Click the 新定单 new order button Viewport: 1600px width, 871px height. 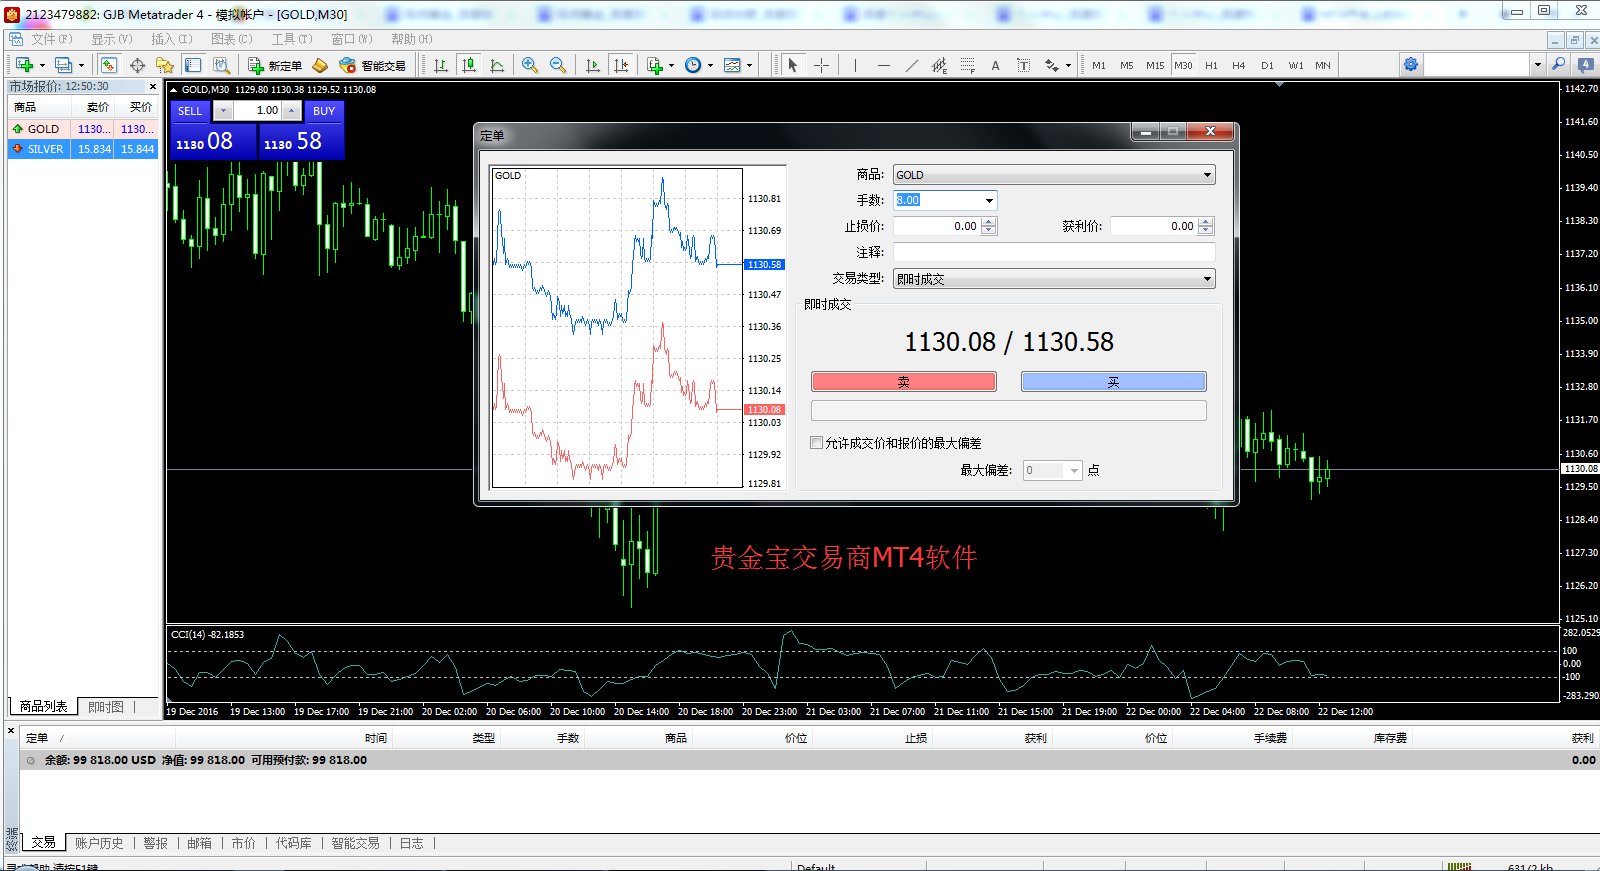tap(276, 65)
